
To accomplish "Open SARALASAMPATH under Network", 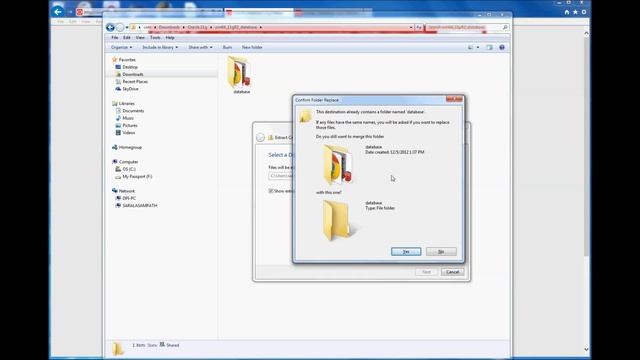I will [140, 206].
